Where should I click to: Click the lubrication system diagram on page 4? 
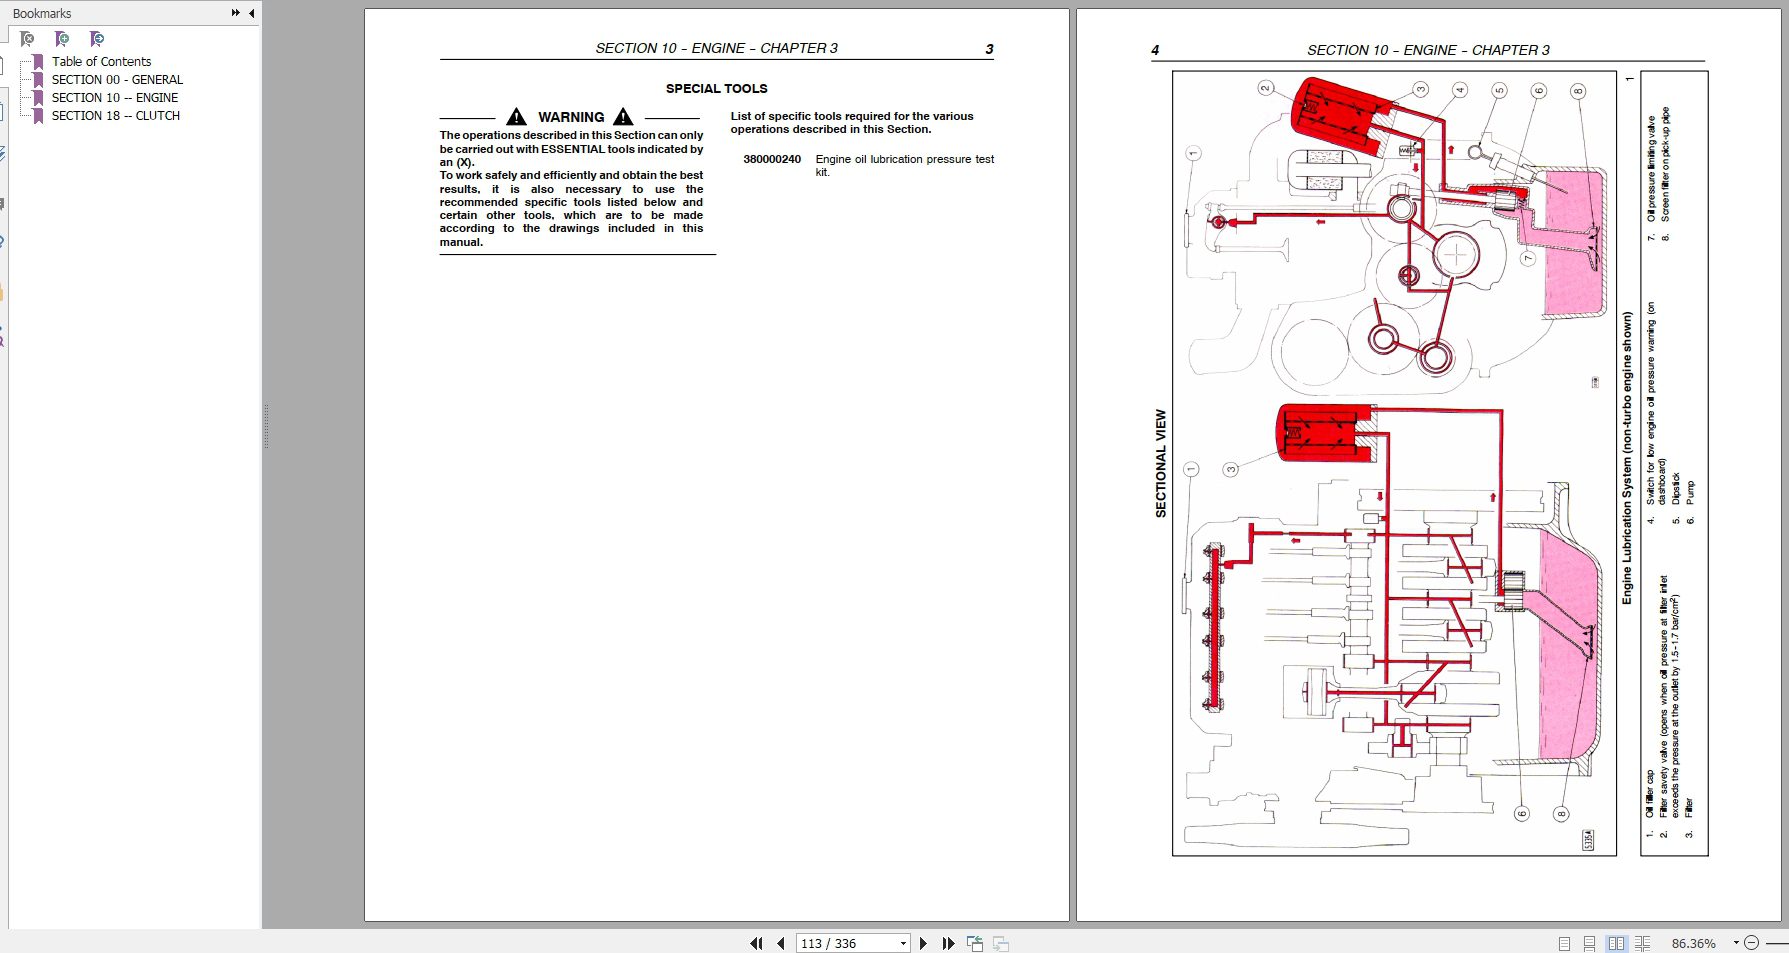[x=1394, y=463]
